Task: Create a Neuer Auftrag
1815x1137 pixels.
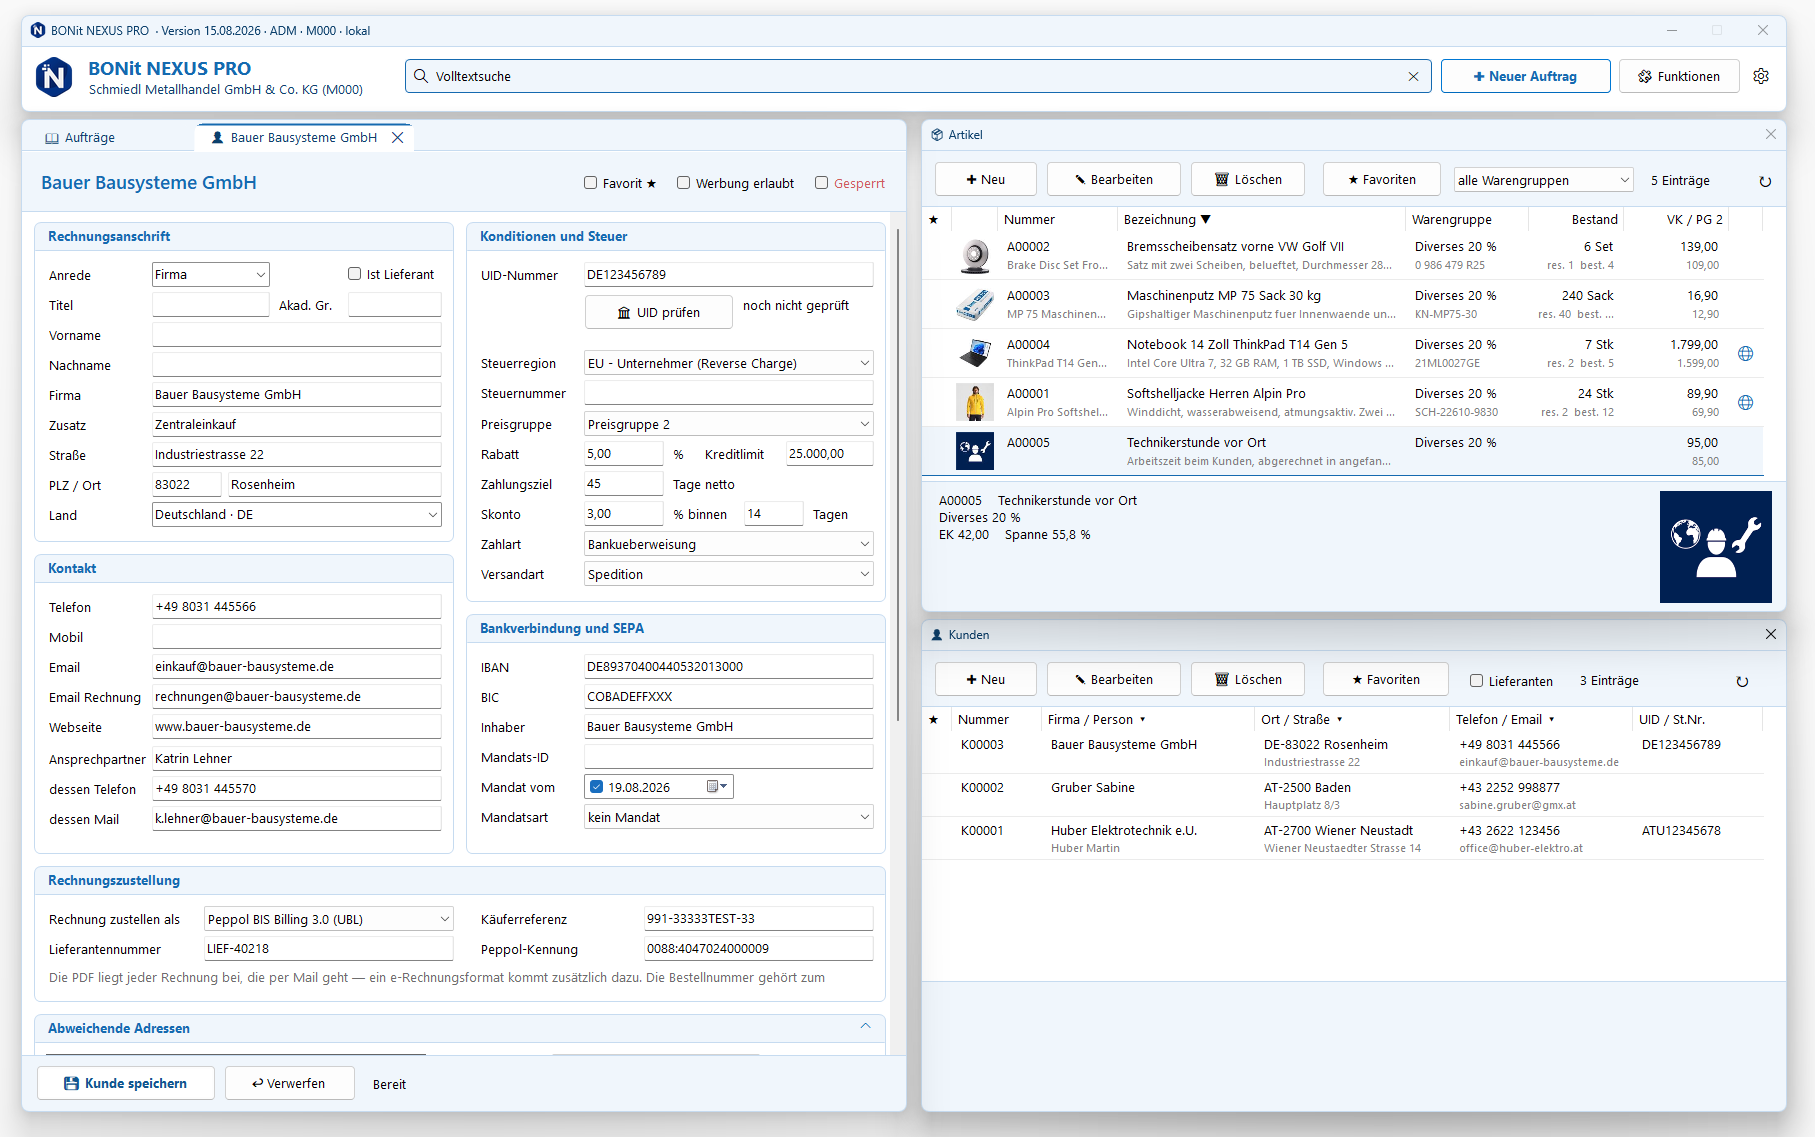Action: 1525,76
